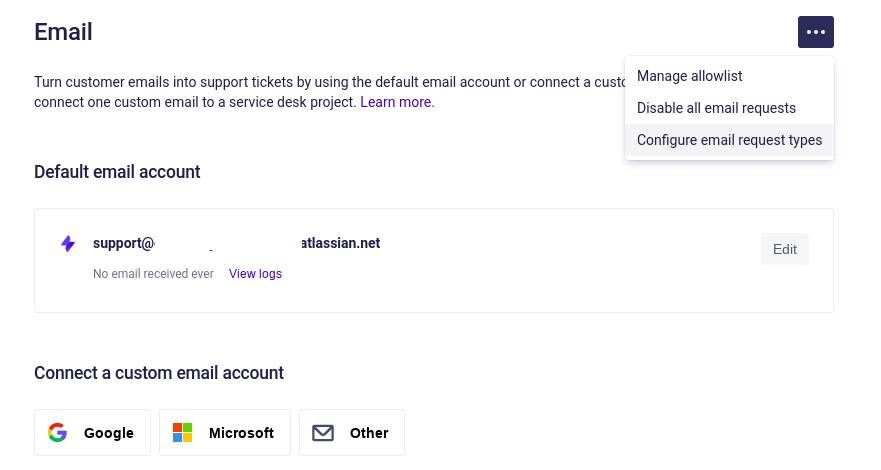Click the Microsoft four-square logo

coord(182,432)
